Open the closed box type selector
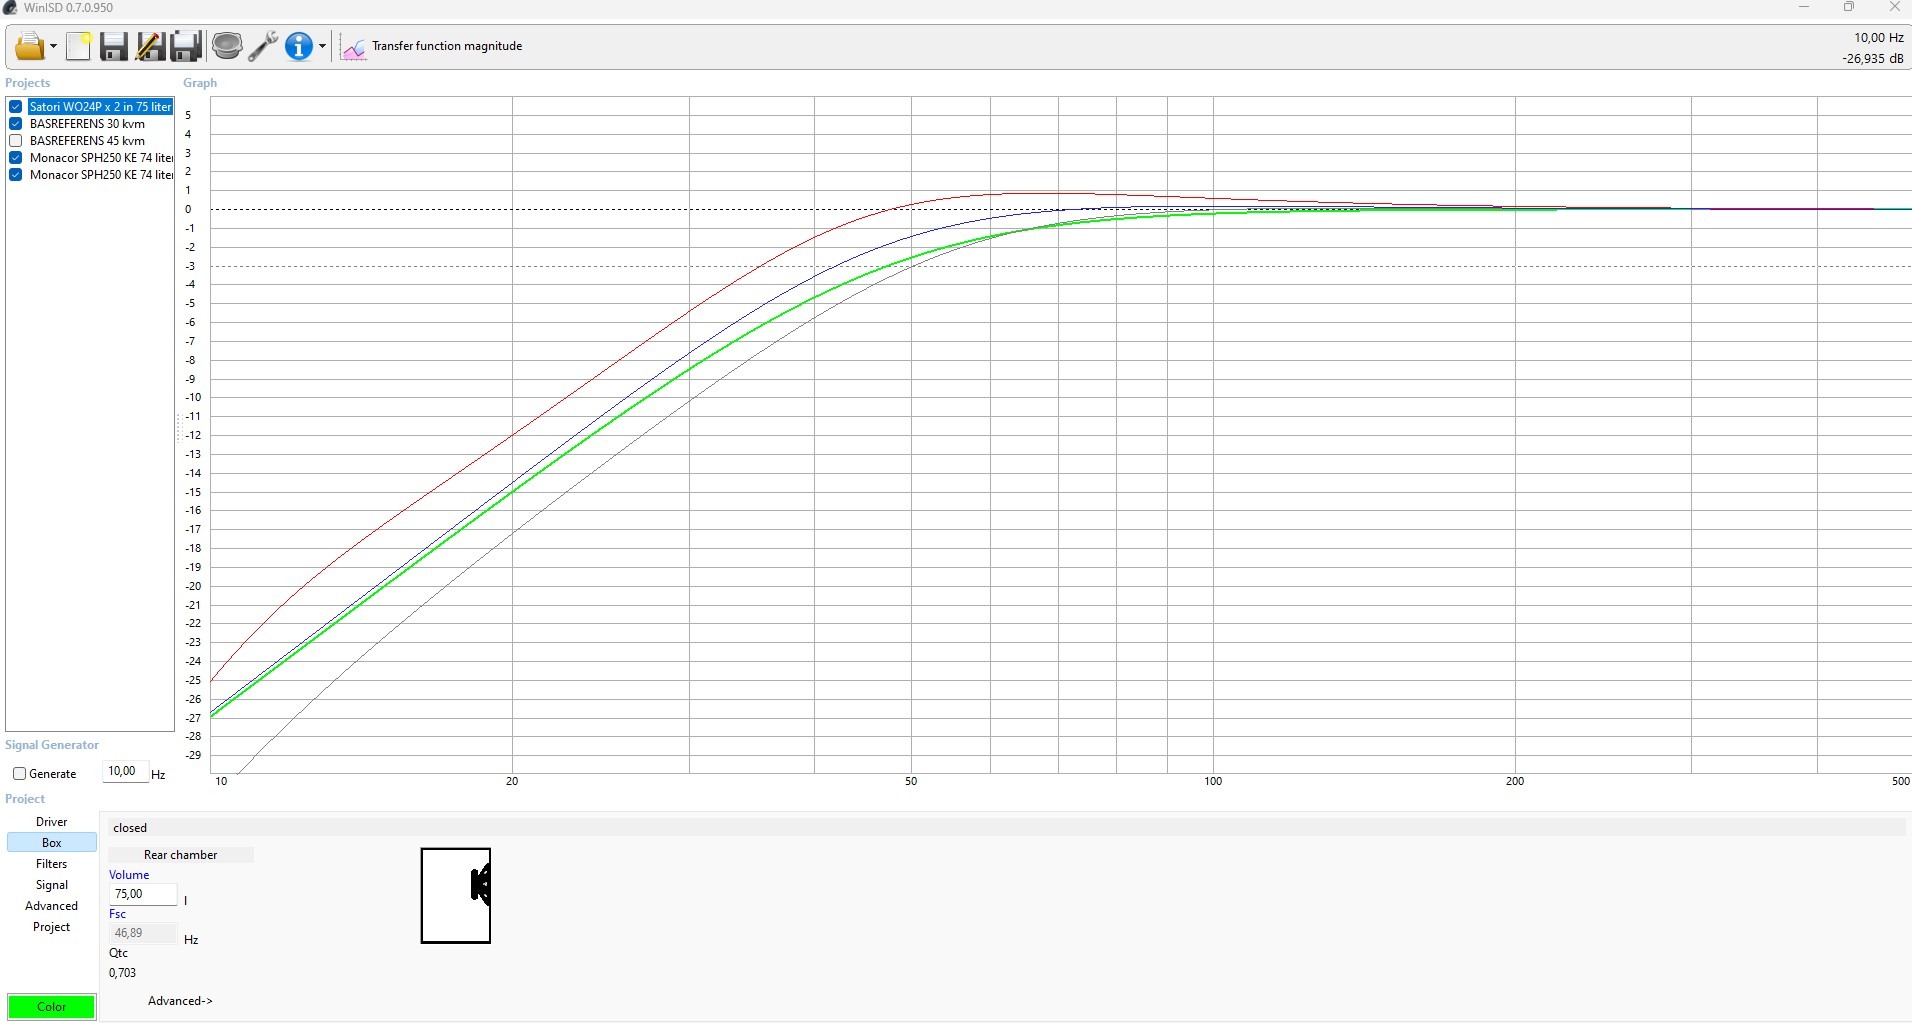 click(1006, 828)
